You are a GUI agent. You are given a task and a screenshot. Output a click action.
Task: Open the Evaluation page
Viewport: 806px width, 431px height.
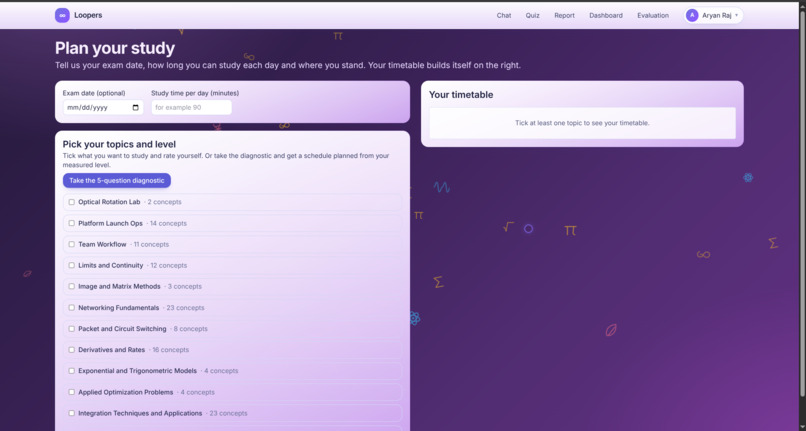coord(653,15)
